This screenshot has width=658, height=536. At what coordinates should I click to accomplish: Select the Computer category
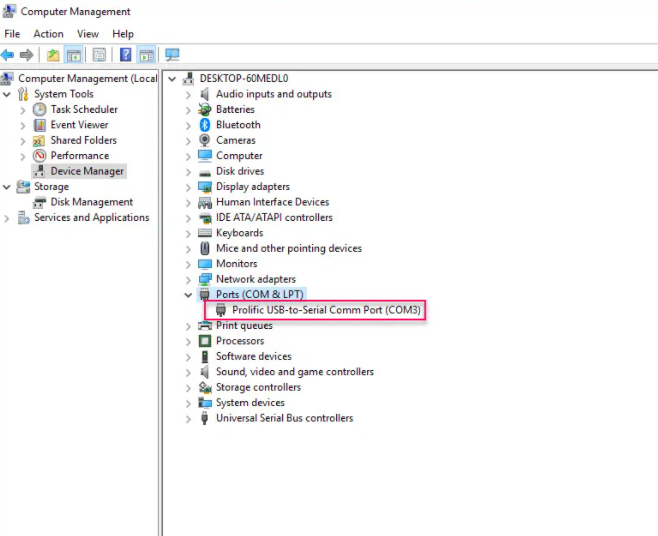tap(239, 156)
